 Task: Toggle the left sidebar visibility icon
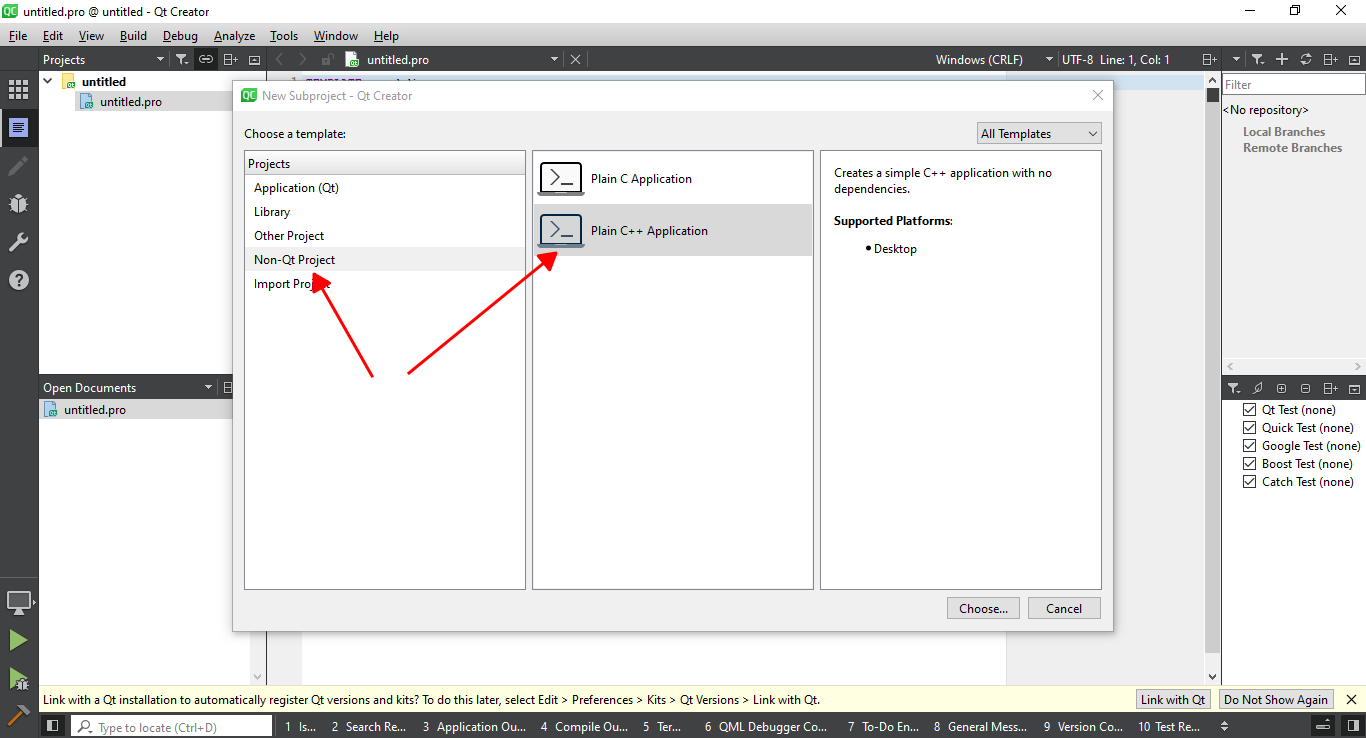click(53, 727)
